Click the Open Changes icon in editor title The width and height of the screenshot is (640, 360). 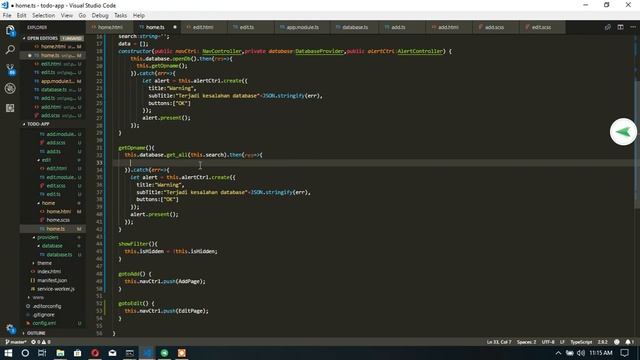tap(608, 27)
